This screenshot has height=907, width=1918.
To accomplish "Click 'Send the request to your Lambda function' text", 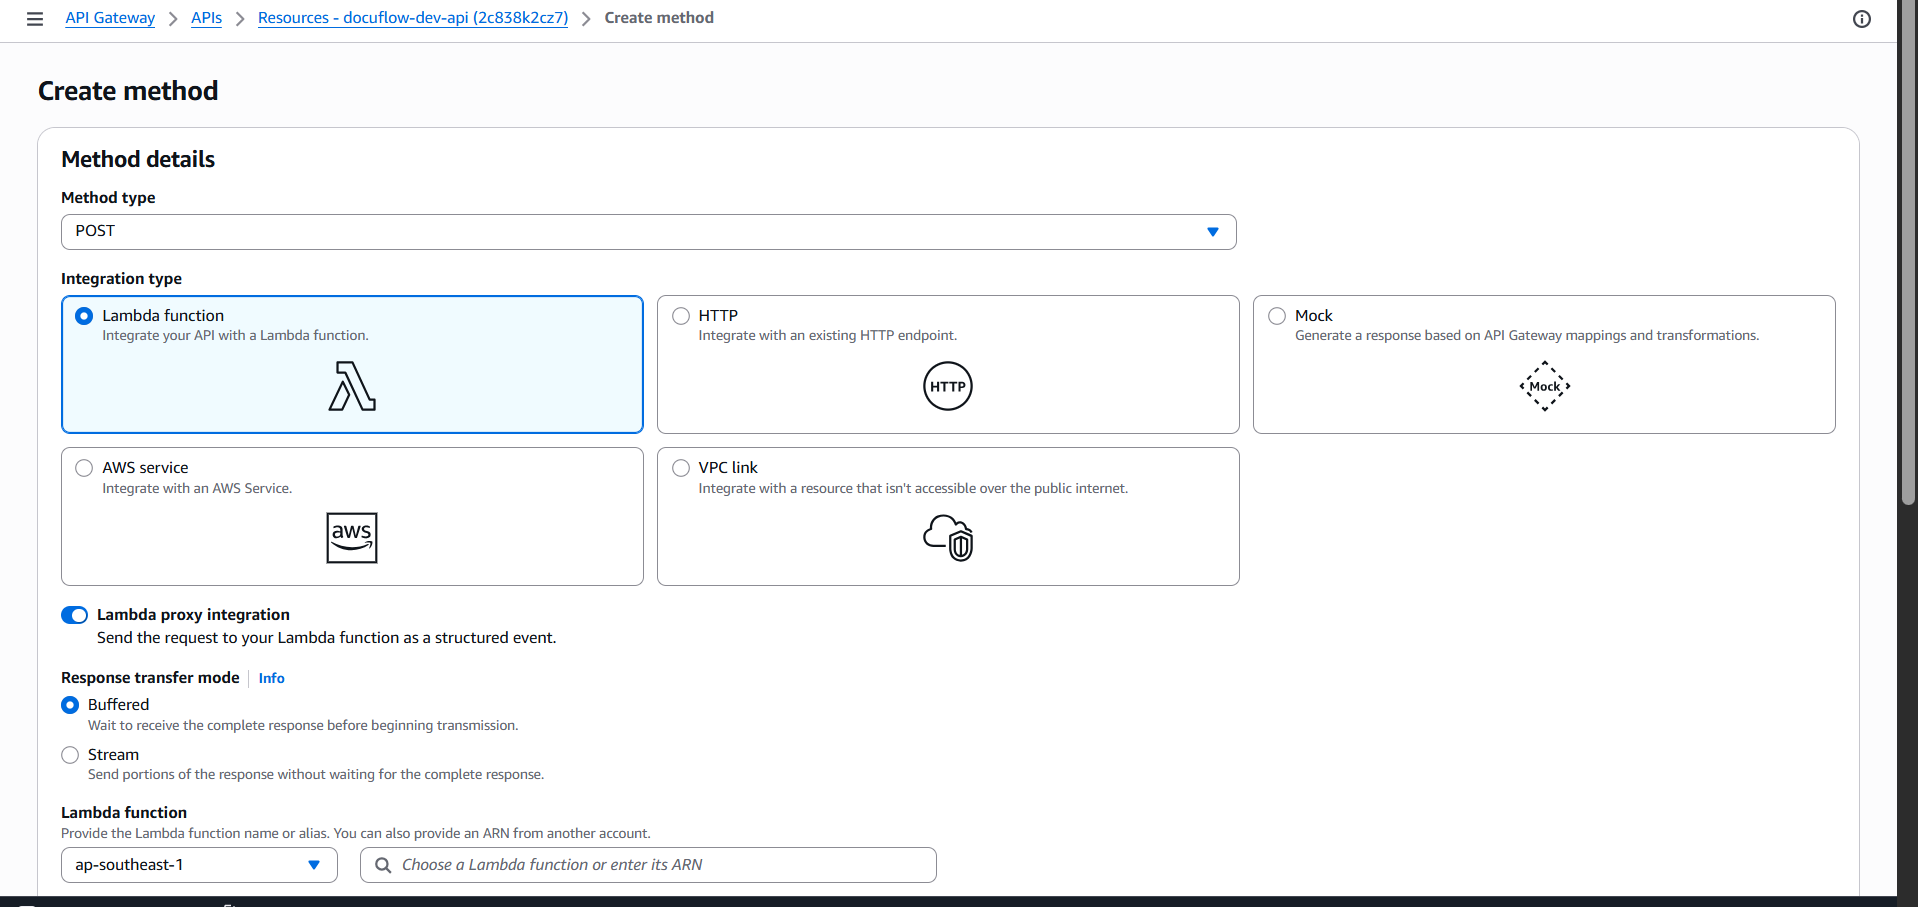I will pyautogui.click(x=326, y=638).
